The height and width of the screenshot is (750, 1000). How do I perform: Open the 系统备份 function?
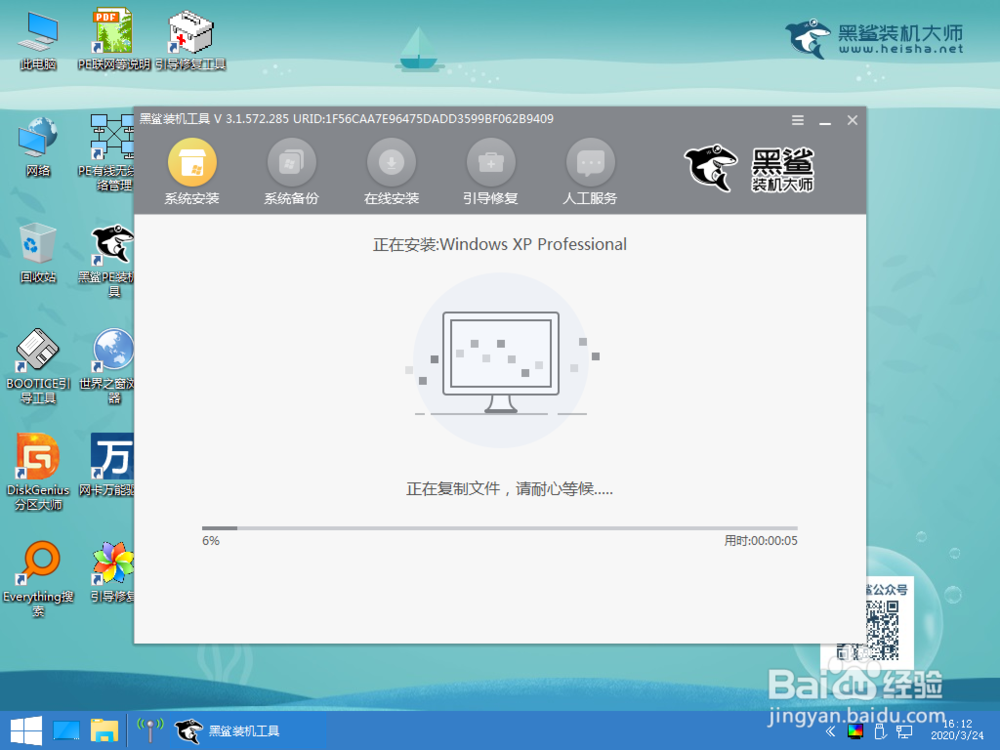[x=290, y=162]
